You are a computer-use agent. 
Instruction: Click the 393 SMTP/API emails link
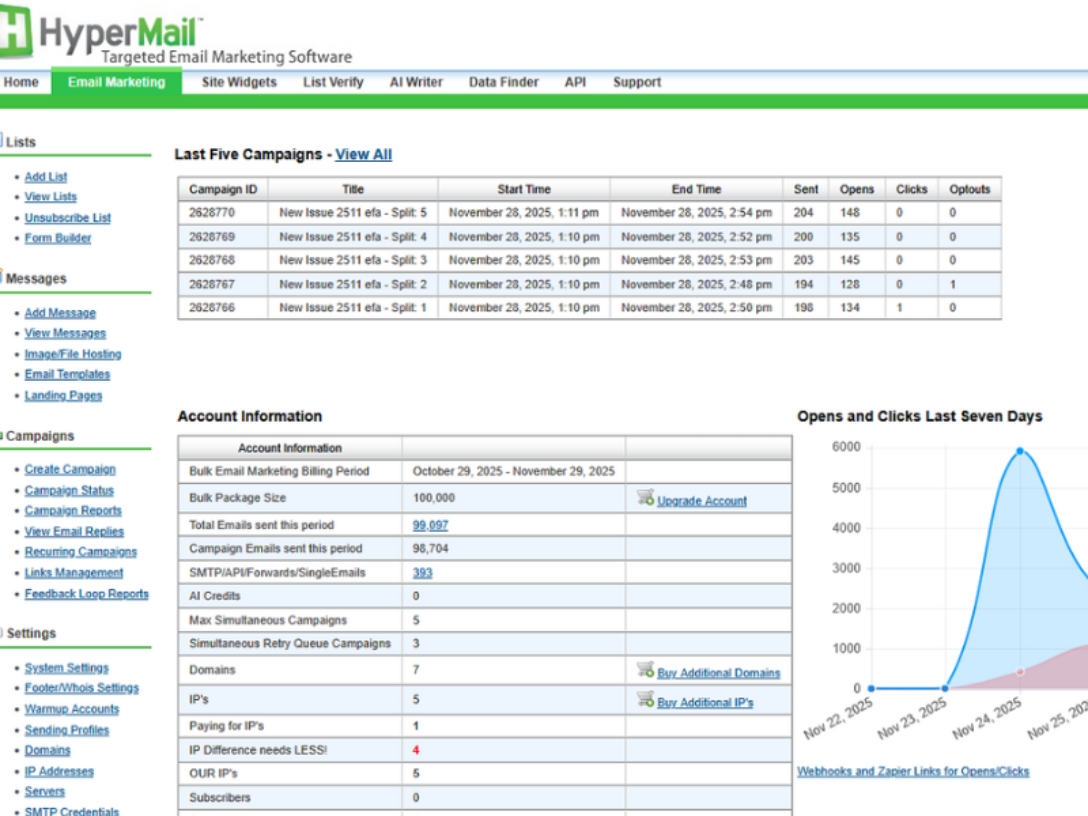point(422,573)
